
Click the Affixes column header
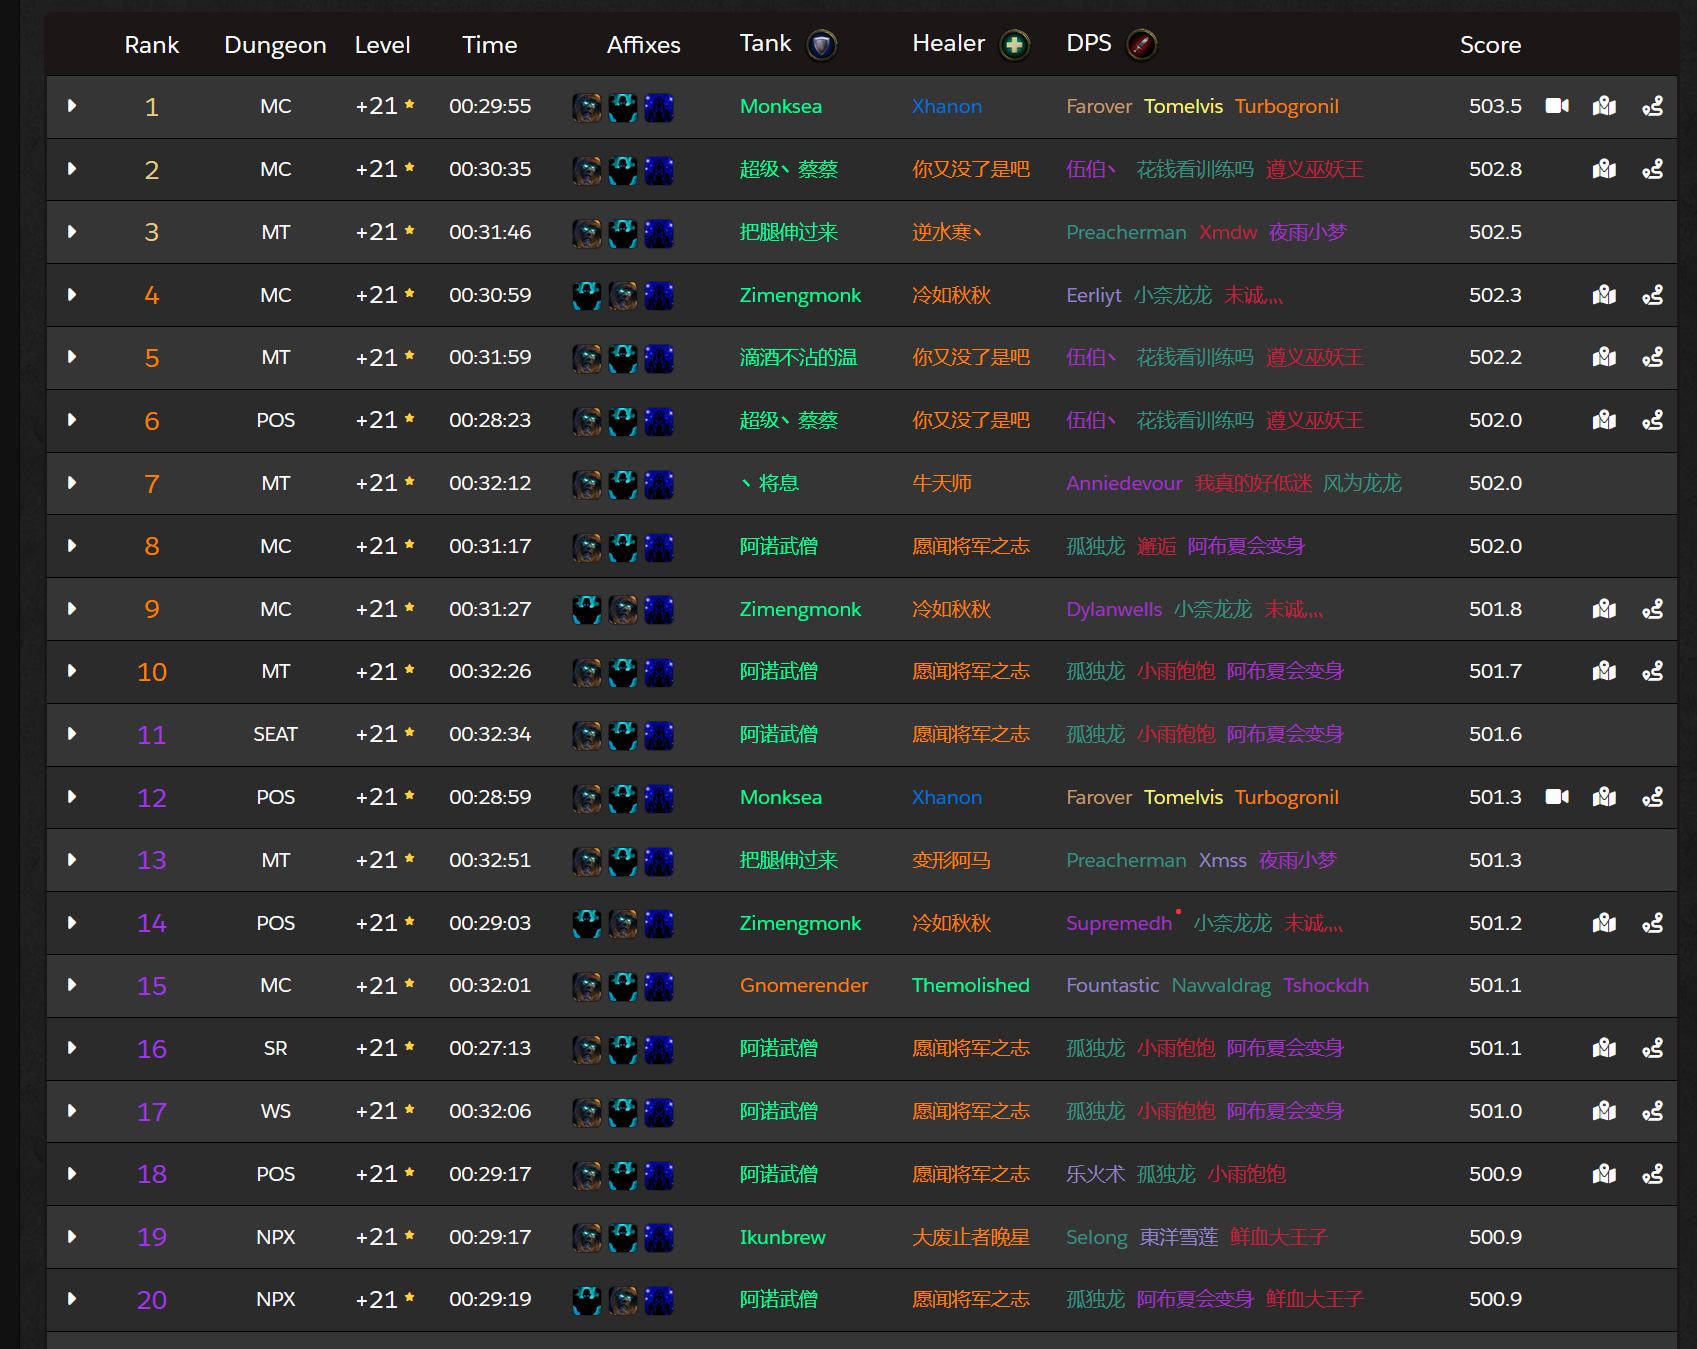pos(643,45)
